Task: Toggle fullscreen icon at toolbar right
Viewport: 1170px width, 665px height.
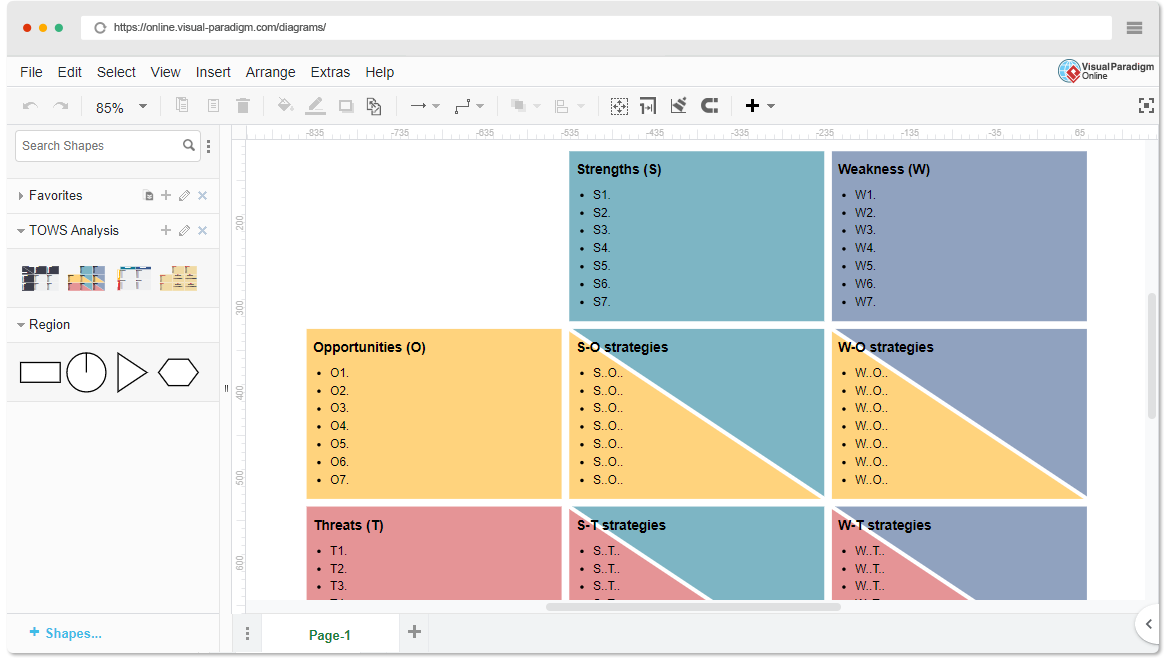Action: pyautogui.click(x=1146, y=106)
